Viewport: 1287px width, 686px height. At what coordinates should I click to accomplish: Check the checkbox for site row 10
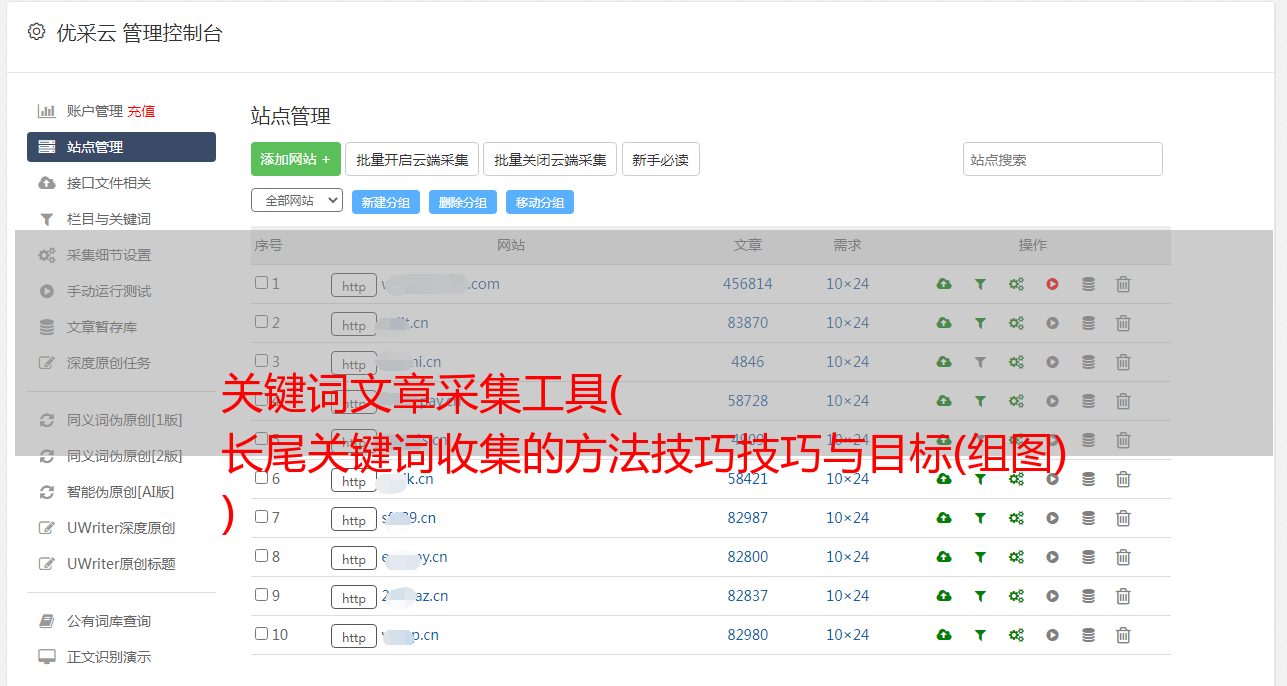coord(261,634)
